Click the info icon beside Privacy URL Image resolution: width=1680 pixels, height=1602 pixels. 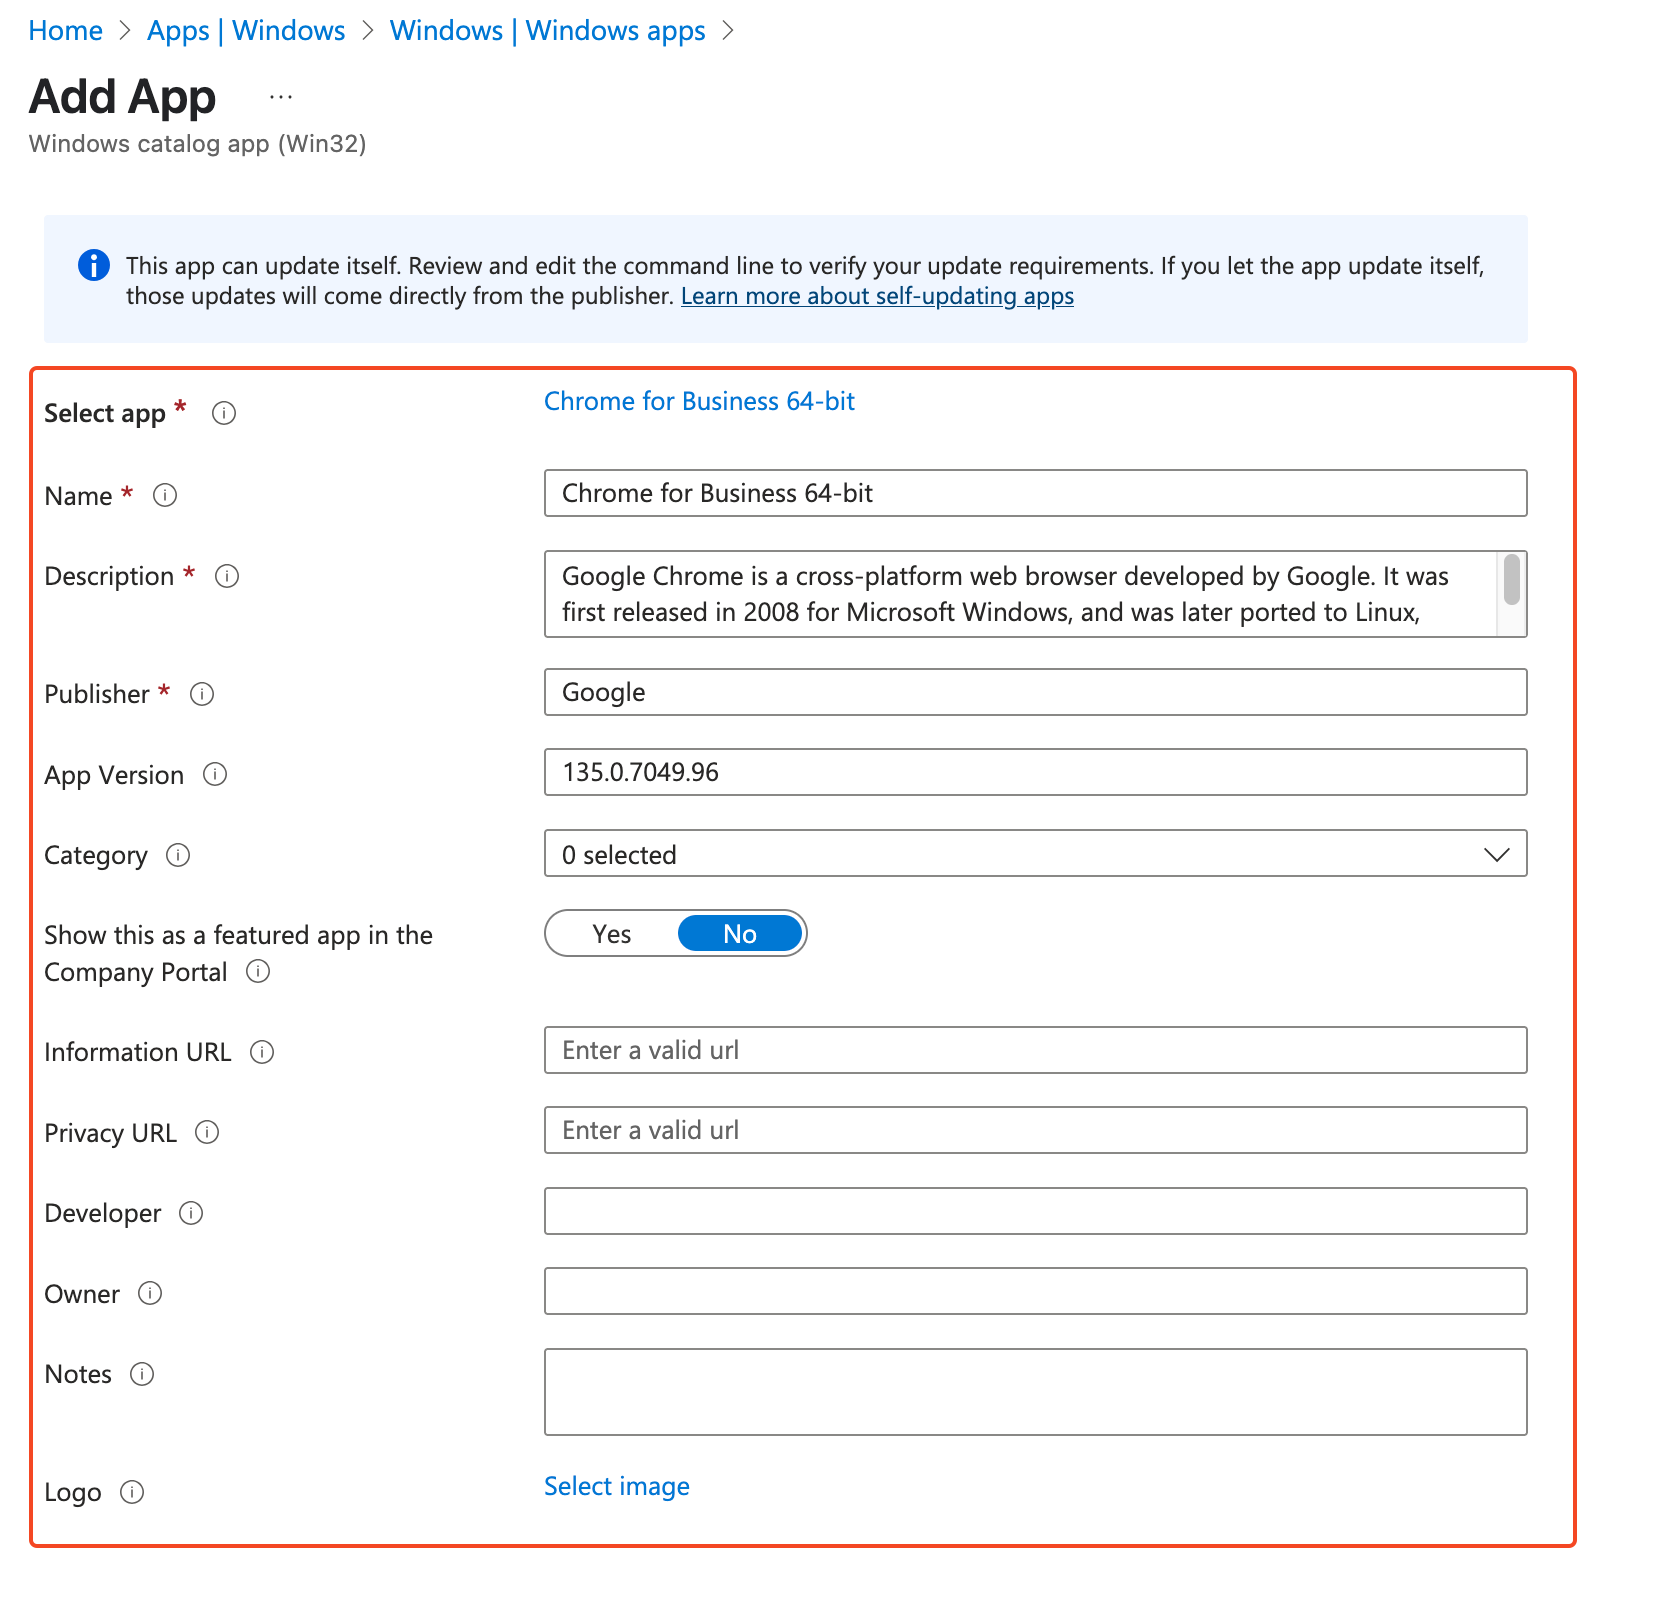point(207,1132)
